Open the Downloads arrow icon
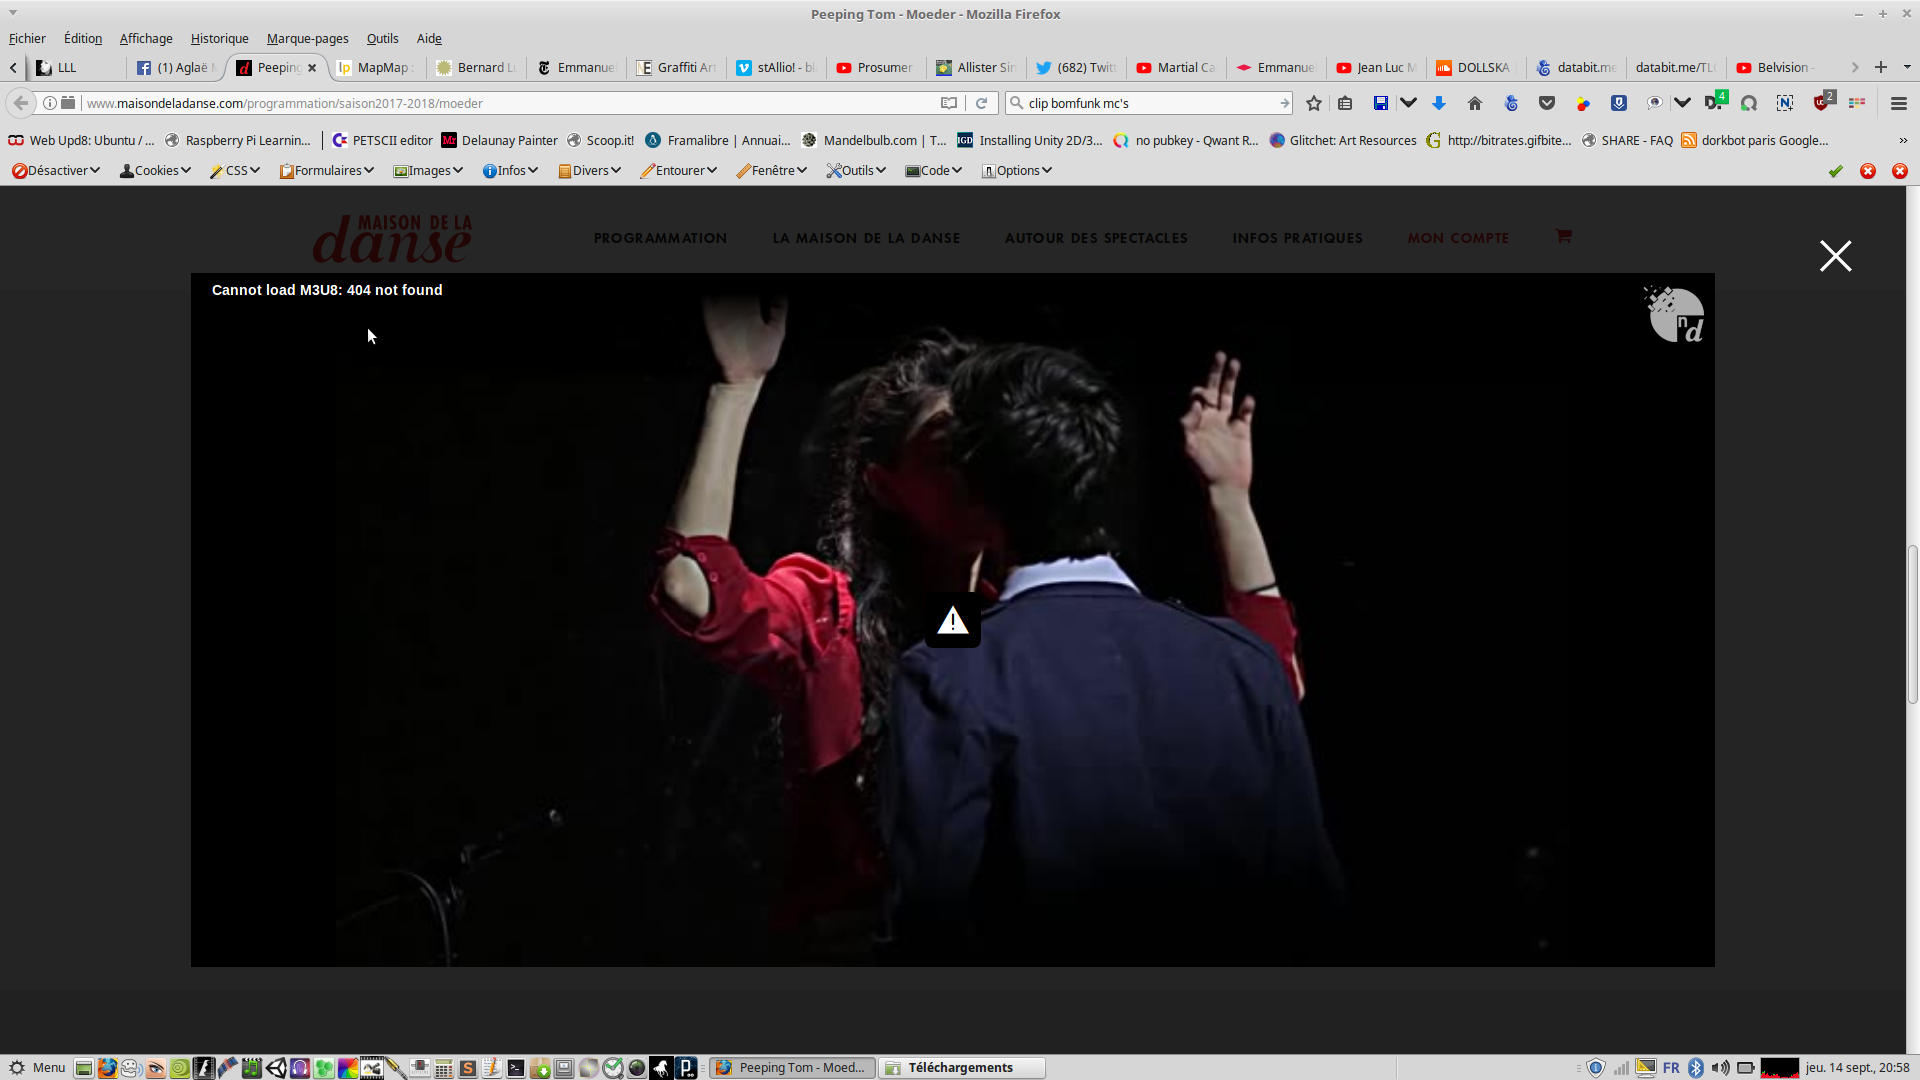Viewport: 1920px width, 1080px height. 1439,103
